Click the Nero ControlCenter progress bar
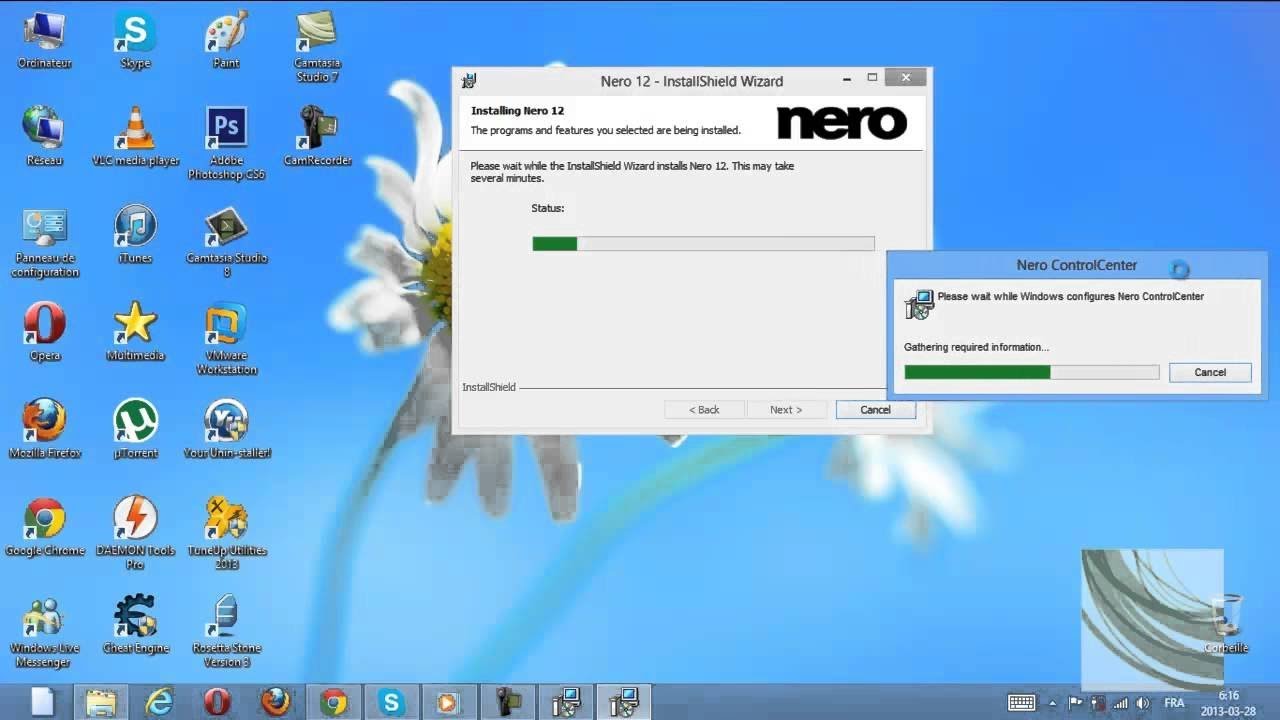Image resolution: width=1280 pixels, height=720 pixels. [1031, 372]
